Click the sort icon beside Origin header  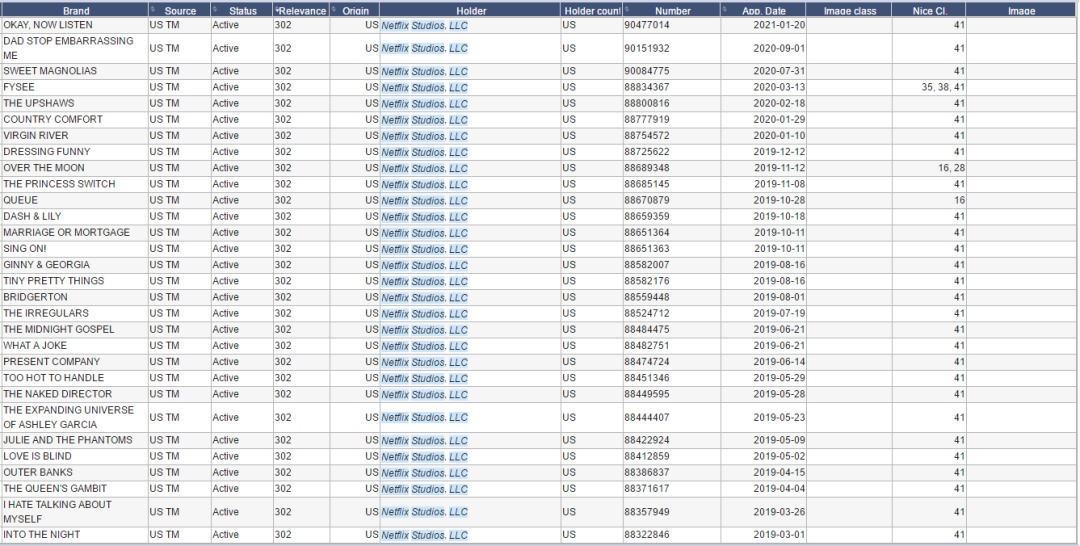click(334, 10)
